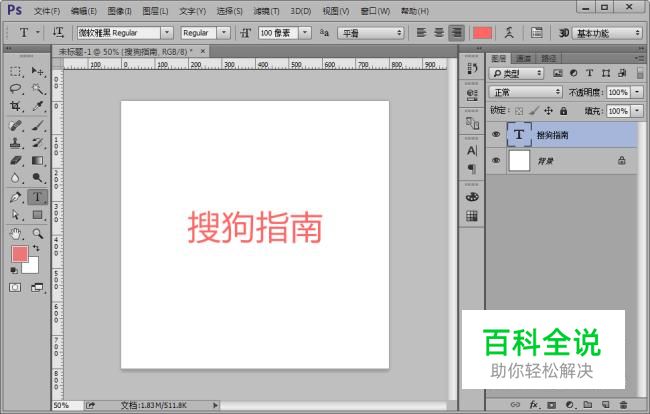Select the Pen tool
The width and height of the screenshot is (650, 414).
point(15,197)
